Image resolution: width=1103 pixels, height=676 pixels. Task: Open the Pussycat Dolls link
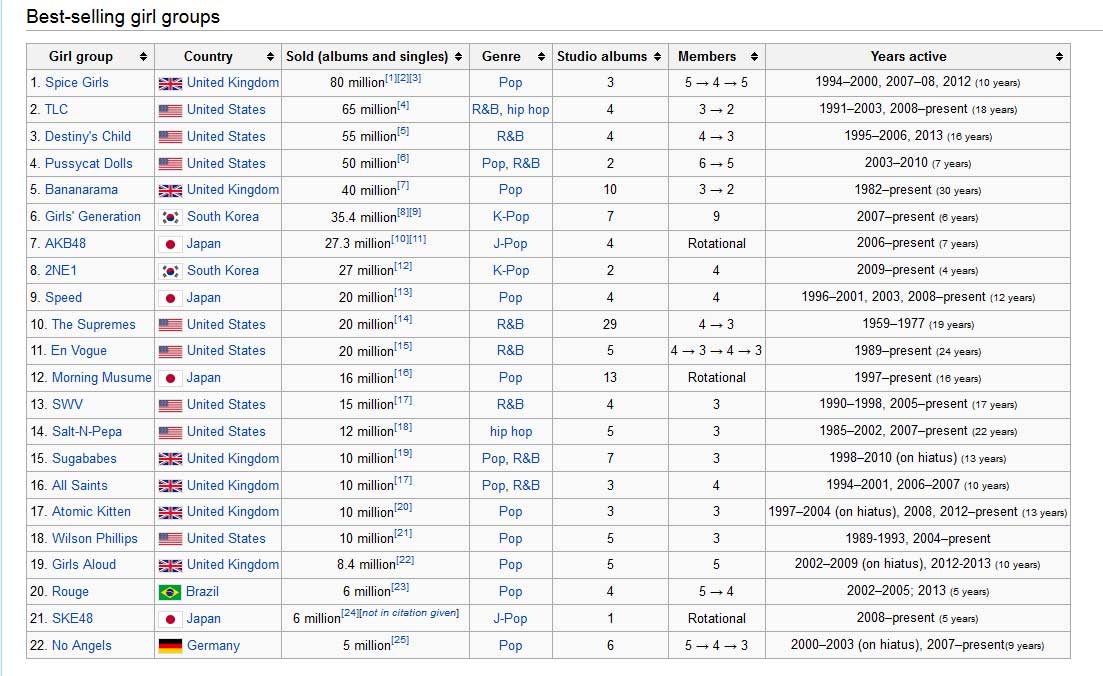click(x=89, y=163)
